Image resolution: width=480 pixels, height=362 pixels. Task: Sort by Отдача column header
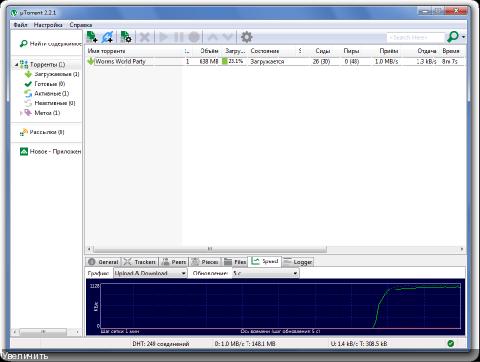427,51
